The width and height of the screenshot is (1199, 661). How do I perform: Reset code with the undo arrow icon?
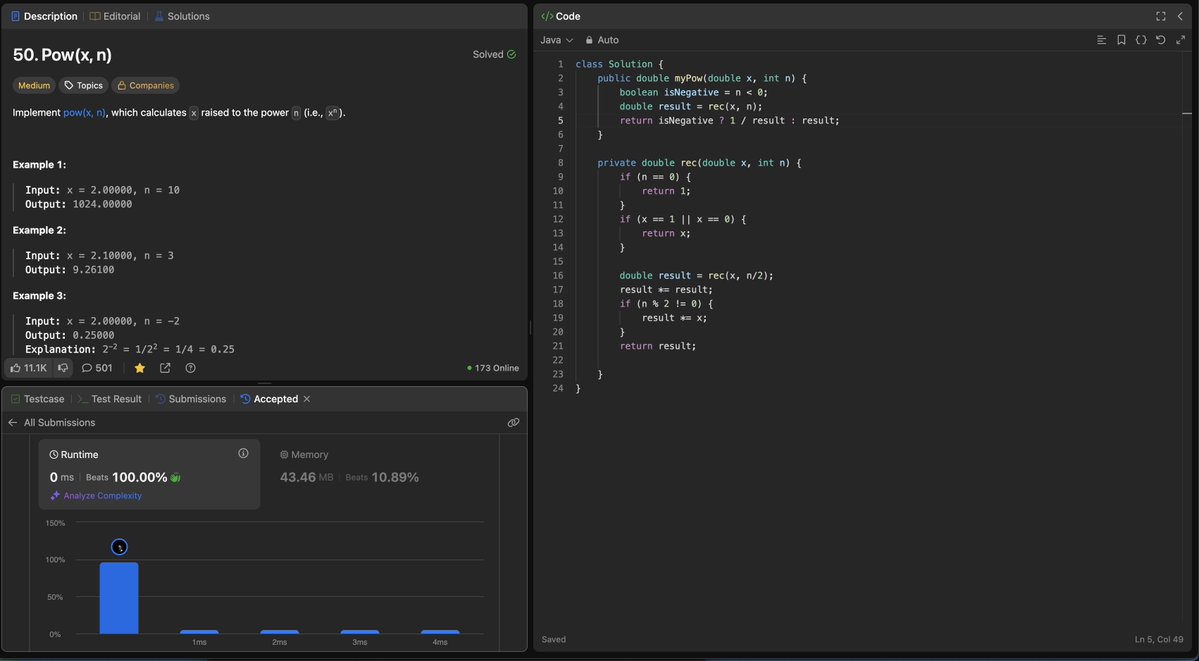coord(1161,40)
